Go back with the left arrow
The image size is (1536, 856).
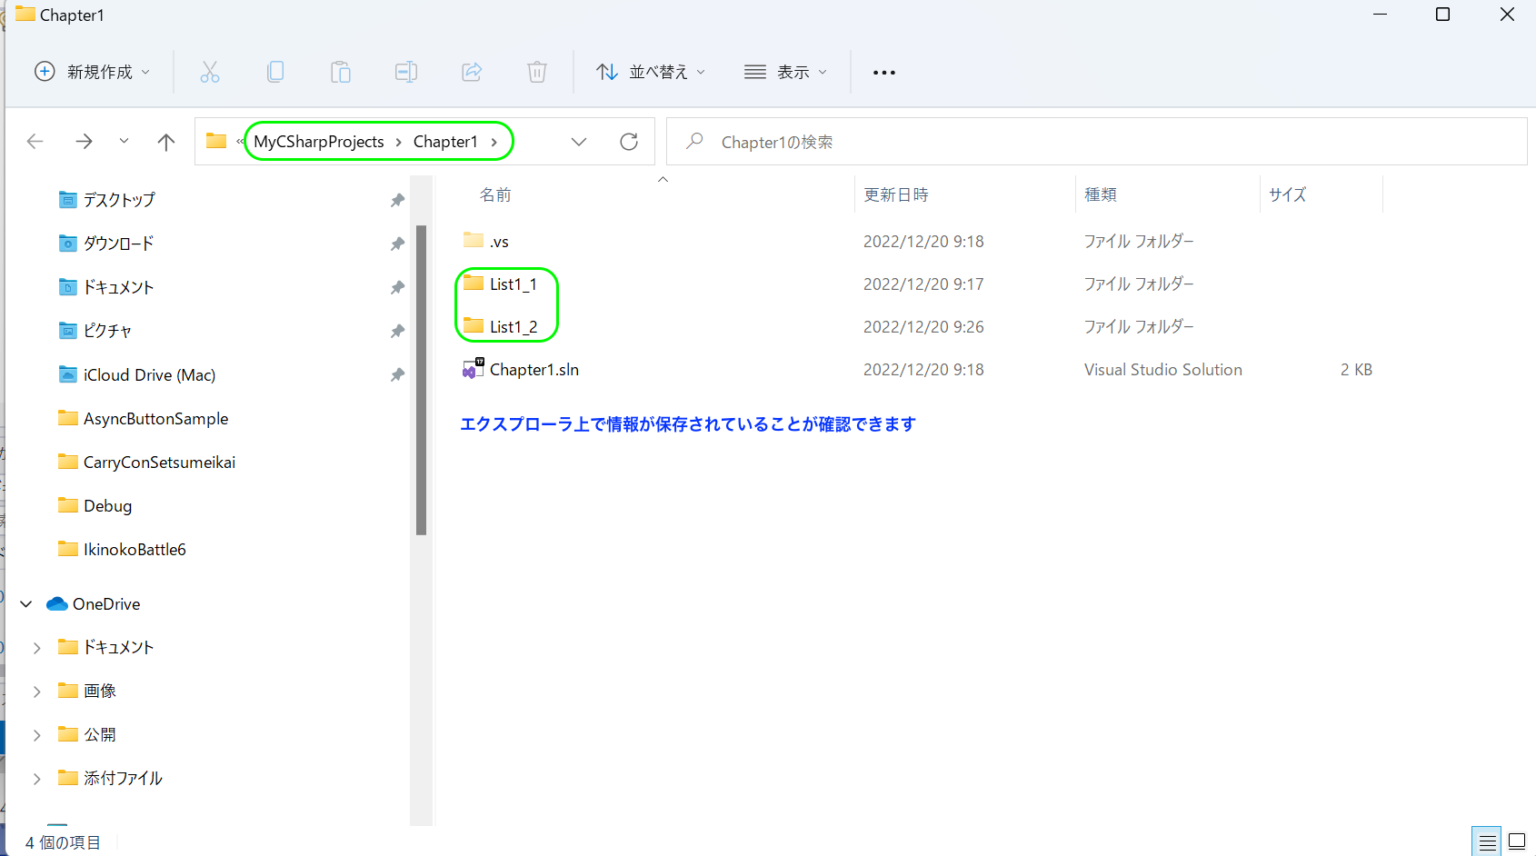click(35, 142)
